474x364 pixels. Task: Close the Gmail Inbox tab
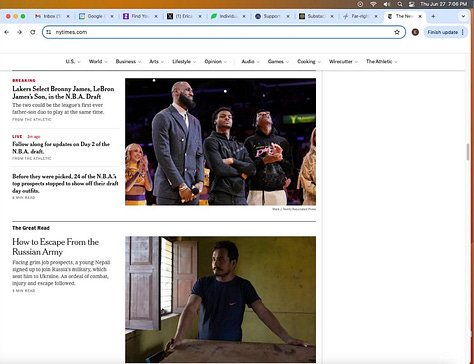coord(68,16)
